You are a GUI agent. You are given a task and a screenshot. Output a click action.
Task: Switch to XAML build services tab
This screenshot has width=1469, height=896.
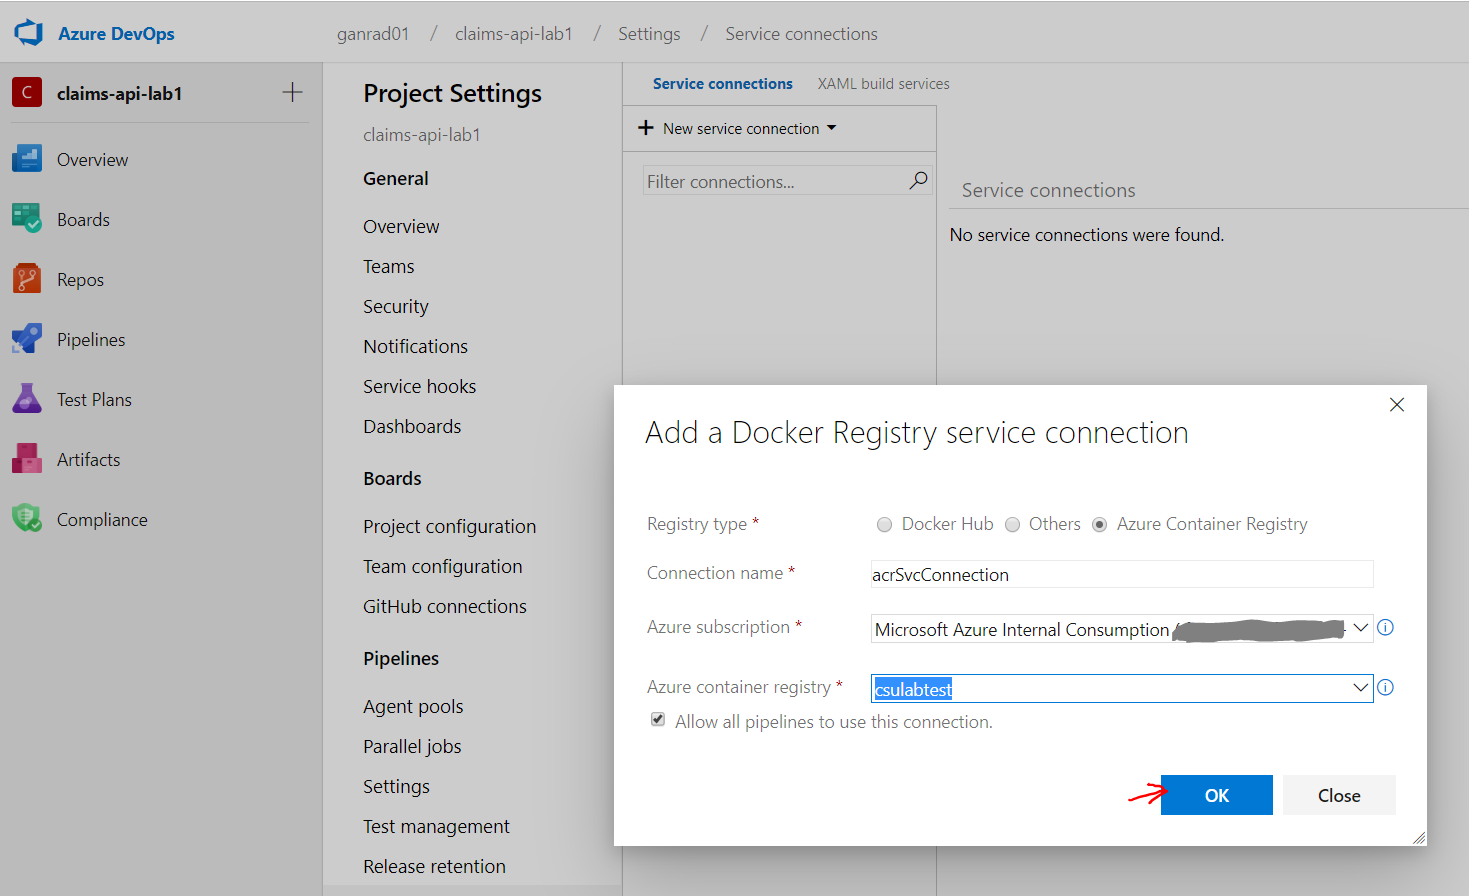pos(883,84)
